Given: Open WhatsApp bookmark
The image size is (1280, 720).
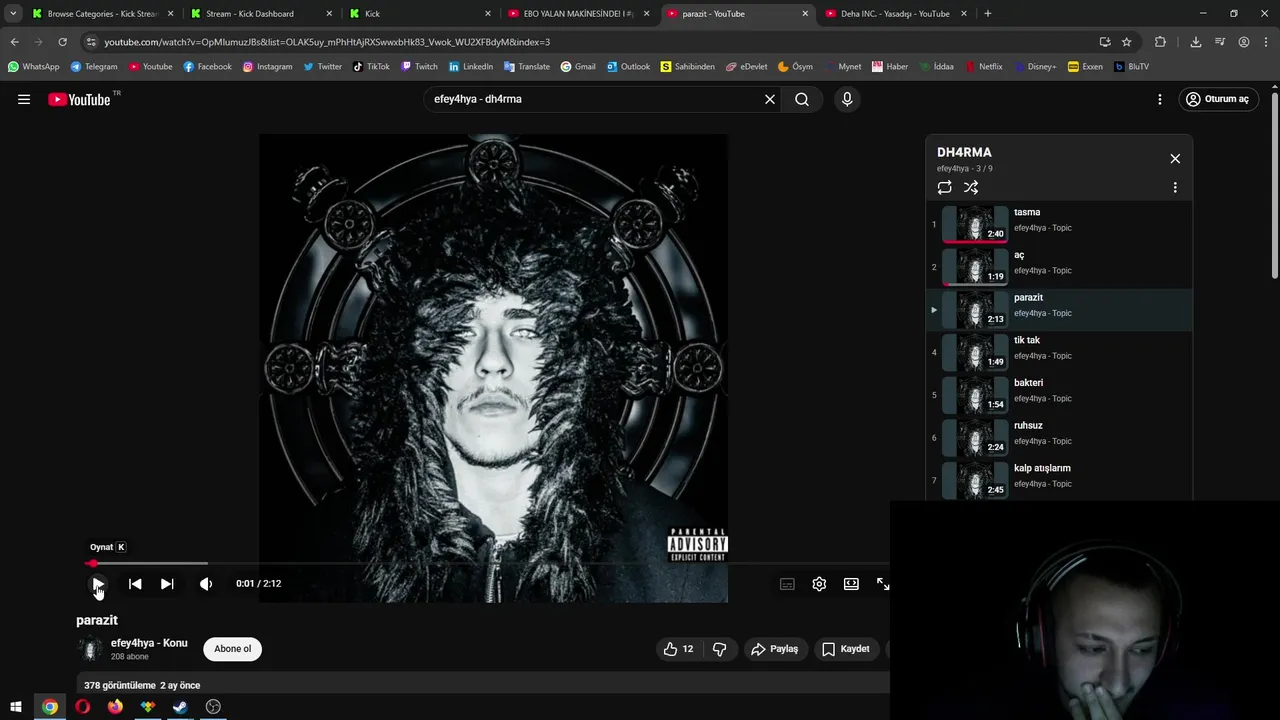Looking at the screenshot, I should [x=33, y=67].
